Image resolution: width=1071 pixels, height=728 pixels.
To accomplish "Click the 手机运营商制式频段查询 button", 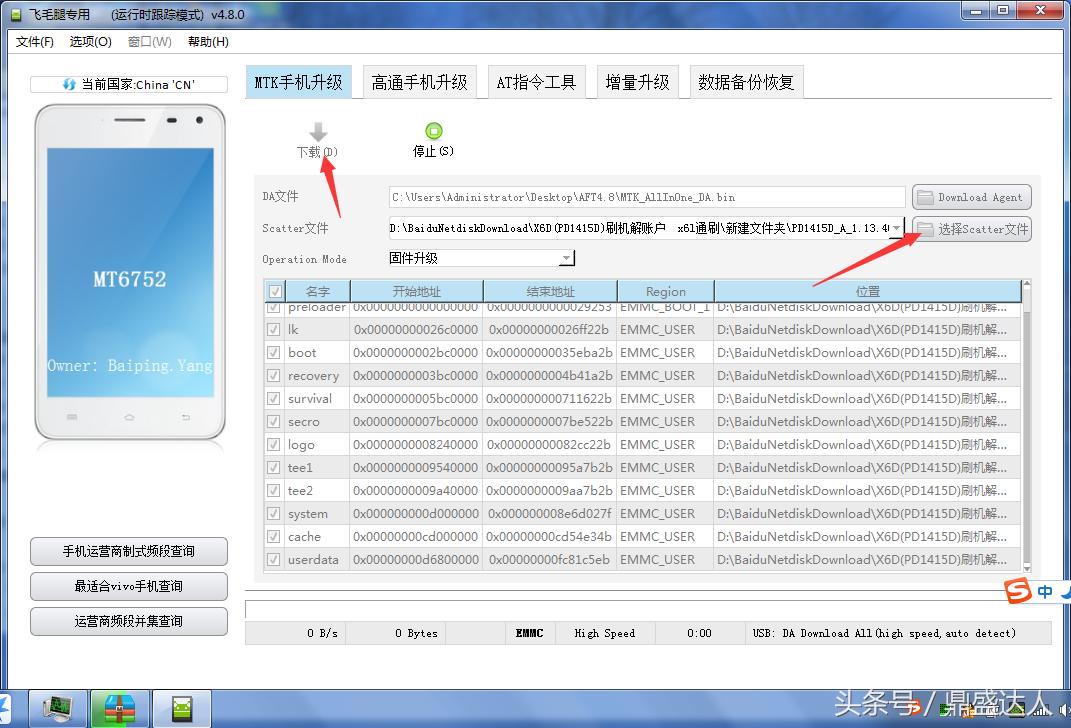I will pos(128,551).
